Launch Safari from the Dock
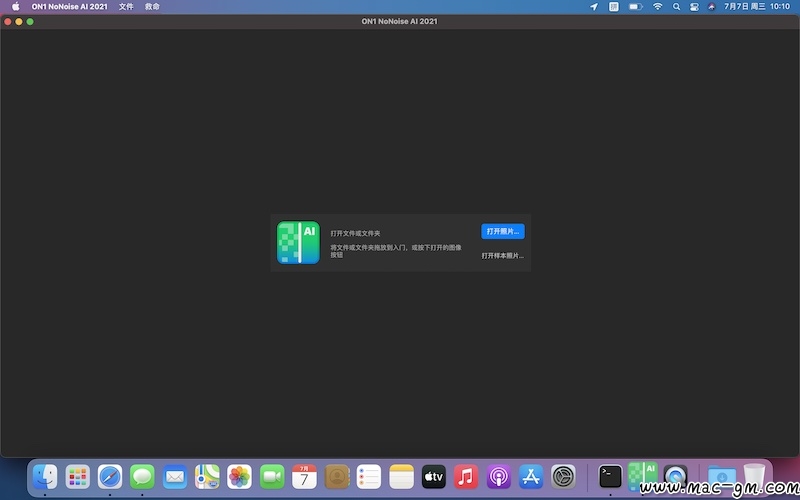The image size is (800, 500). point(110,477)
